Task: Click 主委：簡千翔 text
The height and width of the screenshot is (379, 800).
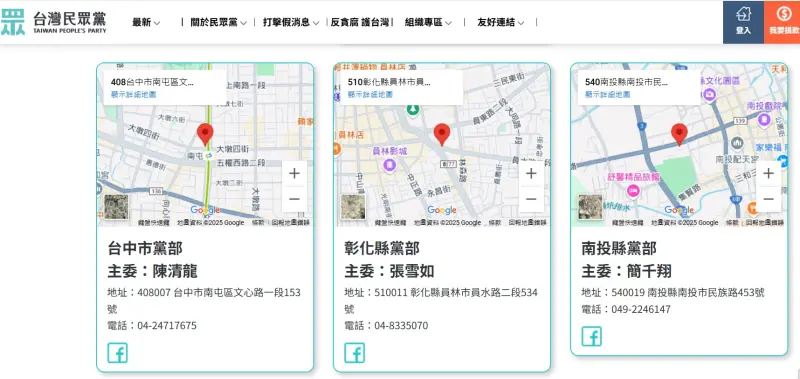Action: pyautogui.click(x=627, y=271)
